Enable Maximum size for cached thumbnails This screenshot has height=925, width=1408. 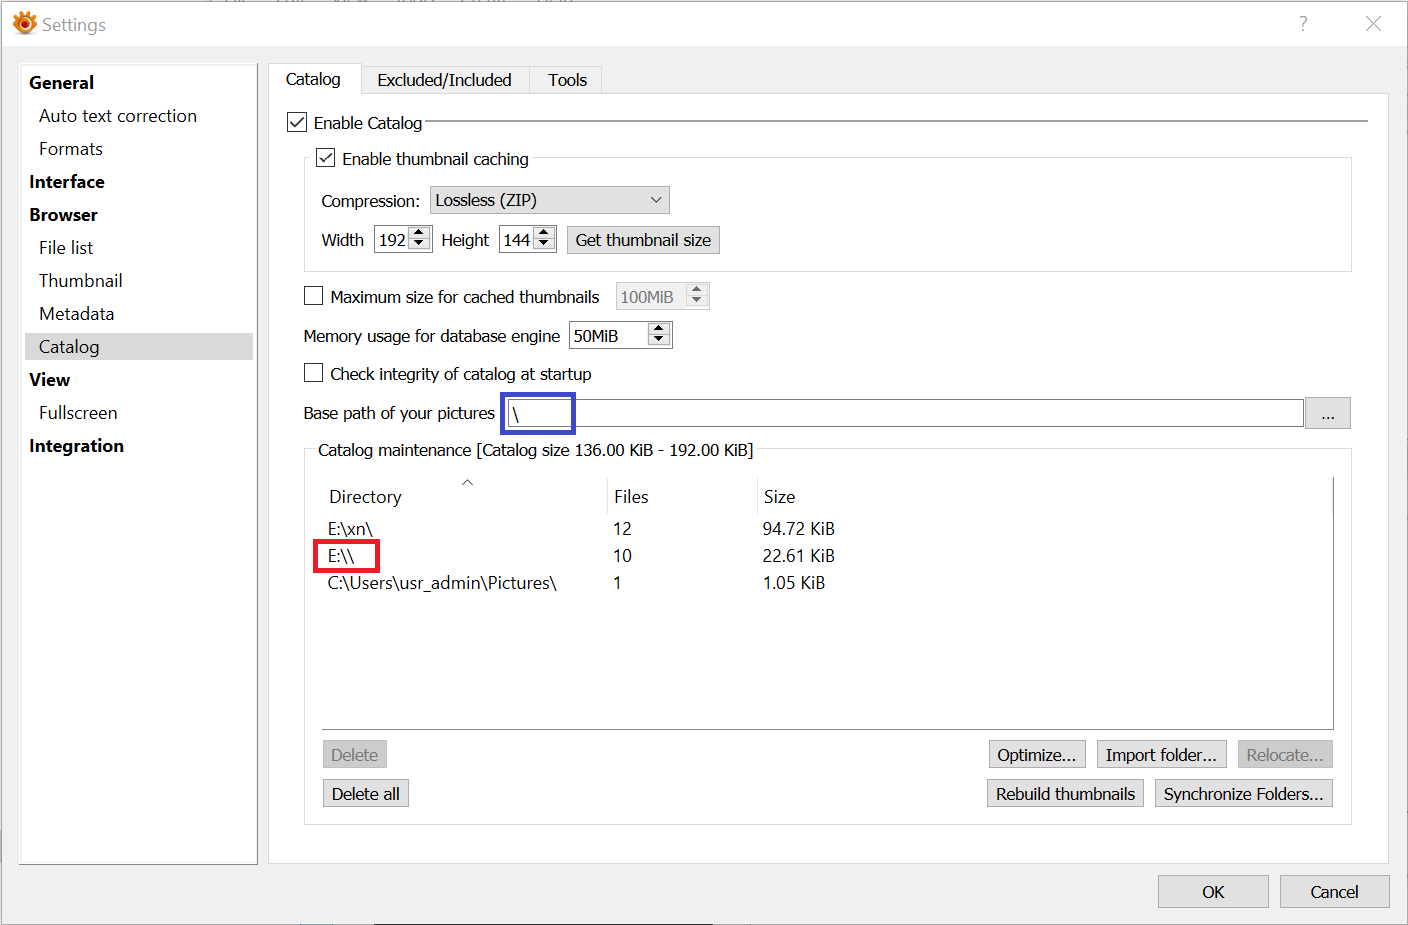click(x=313, y=296)
